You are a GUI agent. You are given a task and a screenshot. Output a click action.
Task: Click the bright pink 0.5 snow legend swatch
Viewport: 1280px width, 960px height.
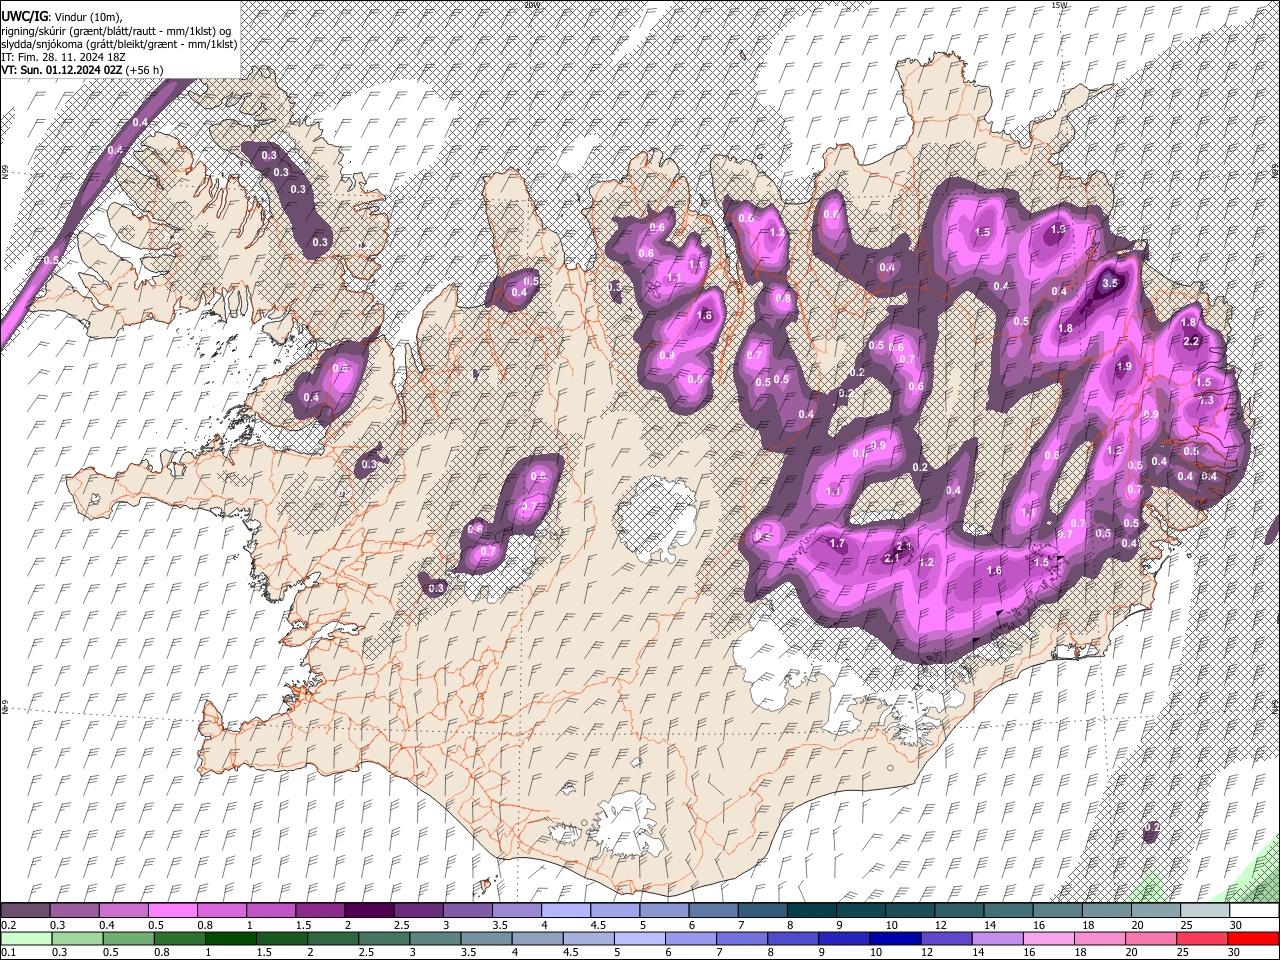coord(172,911)
